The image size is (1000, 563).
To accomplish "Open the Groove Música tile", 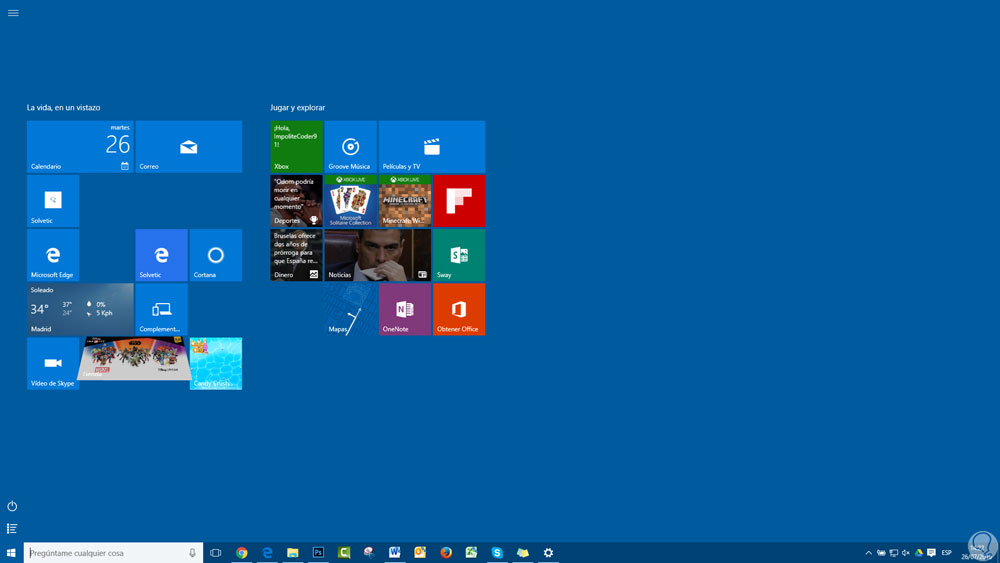I will [350, 147].
